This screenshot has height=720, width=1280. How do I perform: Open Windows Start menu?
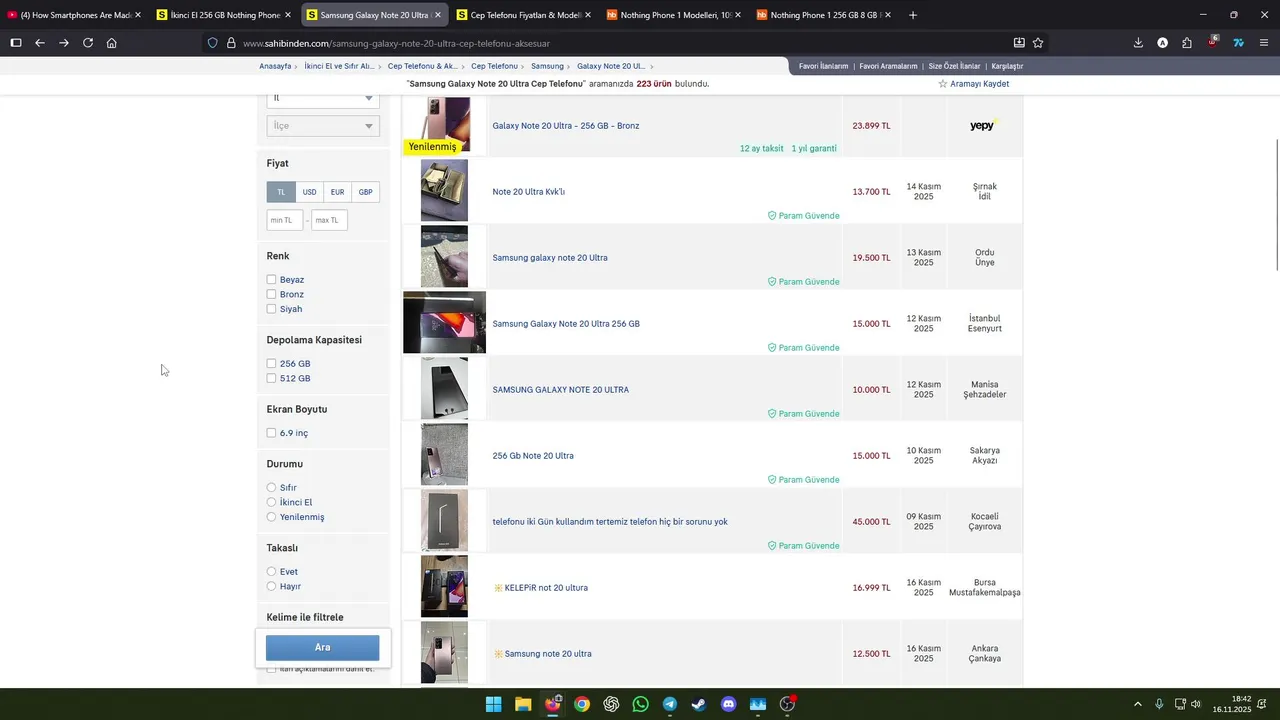pos(493,704)
